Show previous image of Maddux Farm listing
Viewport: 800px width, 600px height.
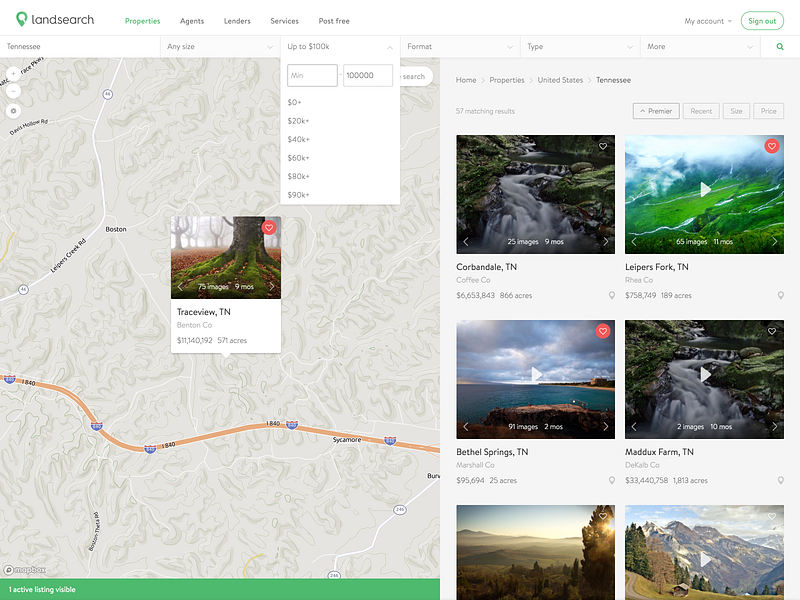(x=634, y=427)
